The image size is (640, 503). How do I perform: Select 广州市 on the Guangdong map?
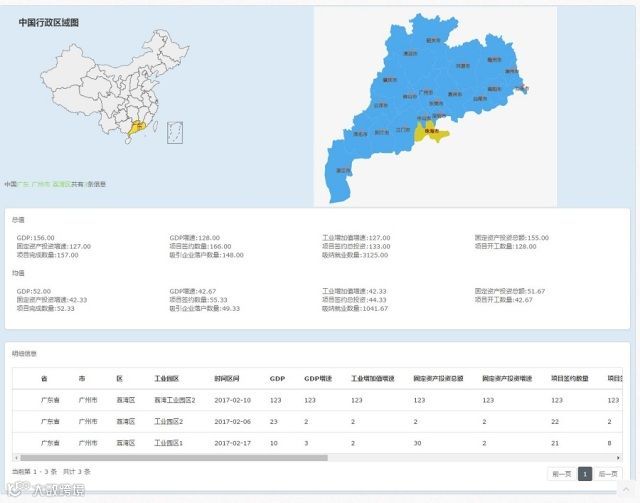coord(426,92)
